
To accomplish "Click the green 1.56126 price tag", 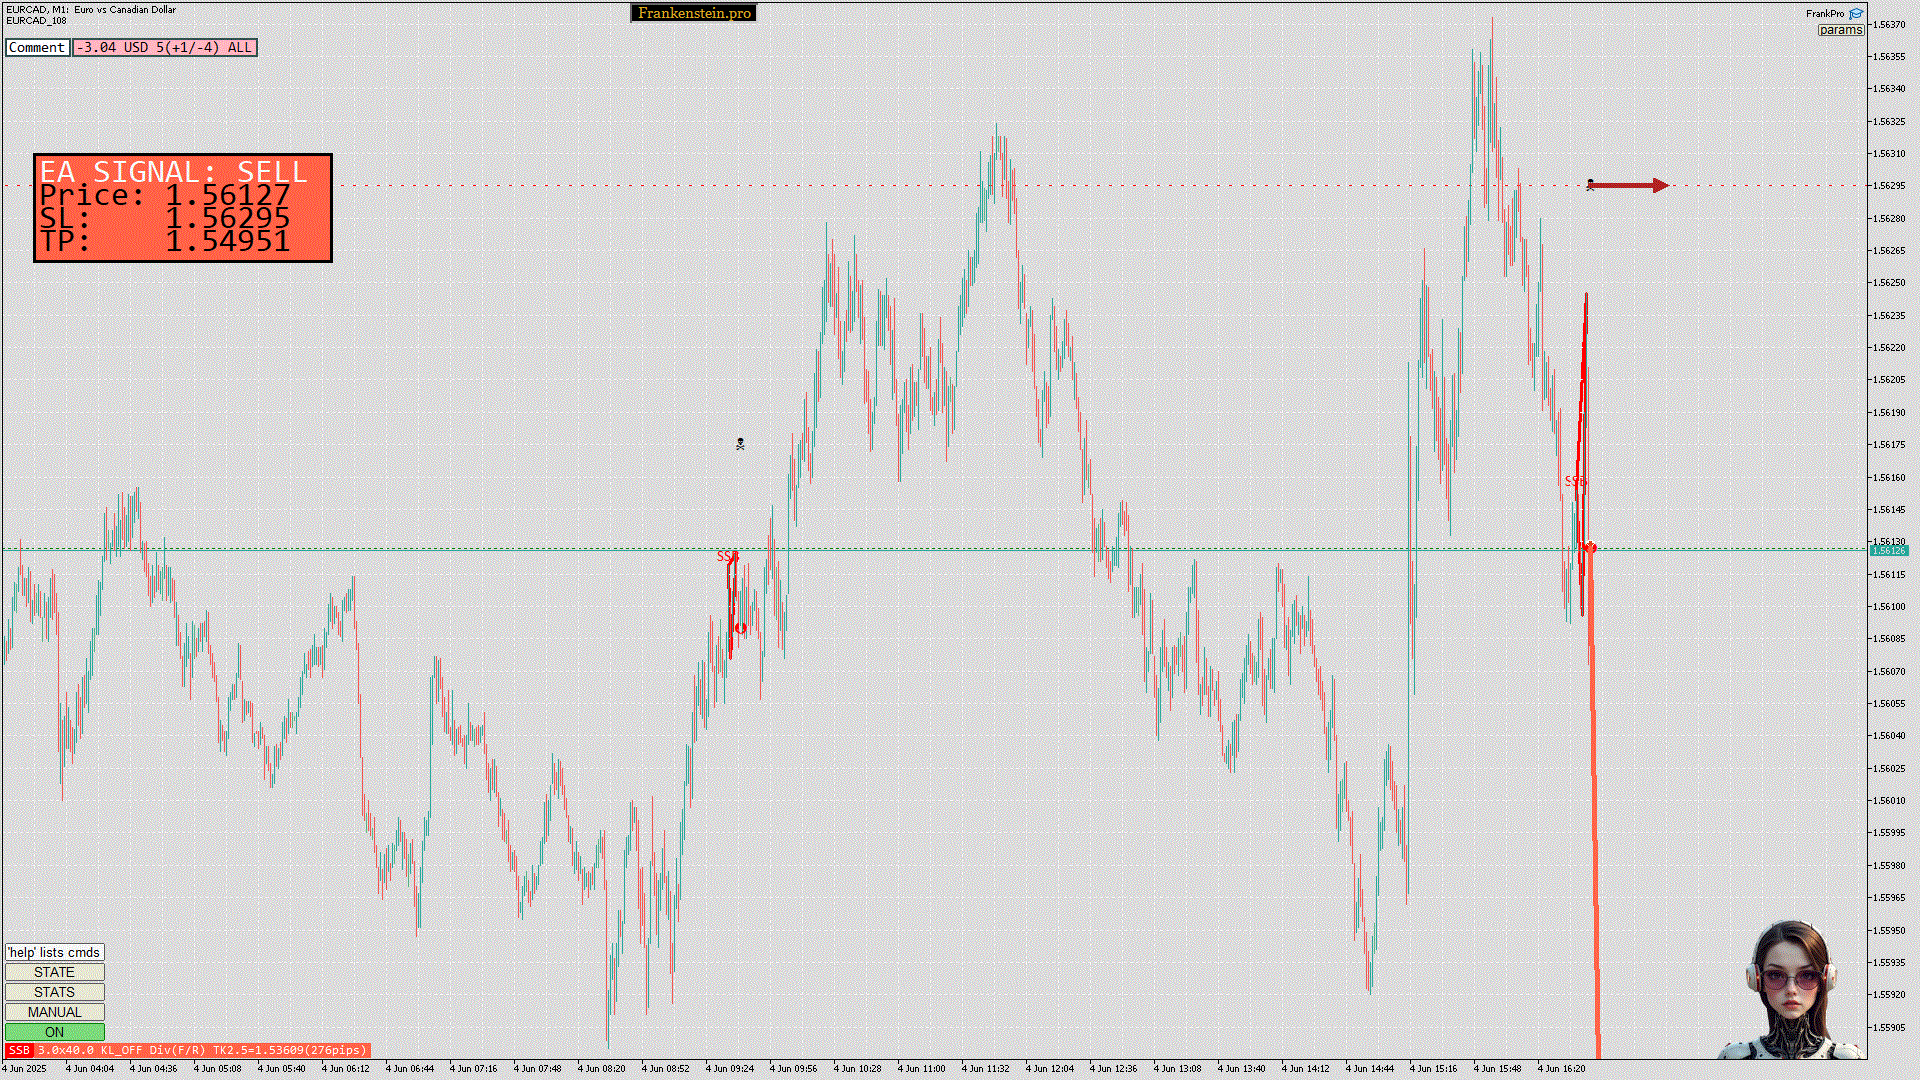I will click(1888, 551).
